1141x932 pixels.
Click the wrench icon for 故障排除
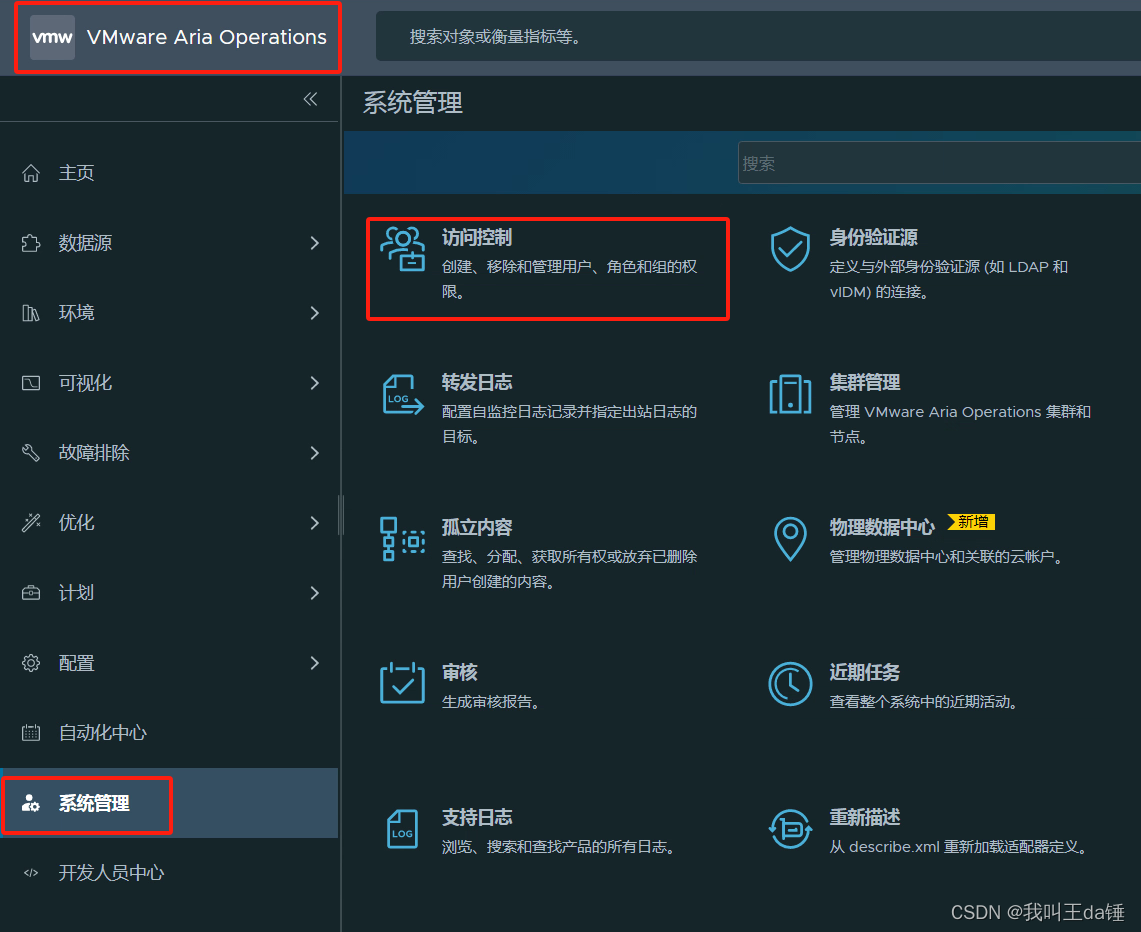[31, 453]
